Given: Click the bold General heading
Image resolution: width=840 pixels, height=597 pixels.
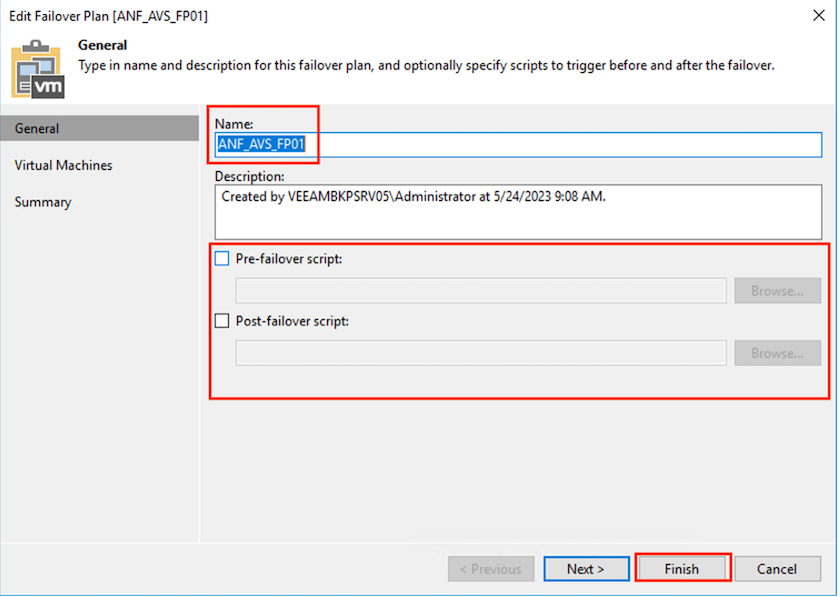Looking at the screenshot, I should pos(102,45).
